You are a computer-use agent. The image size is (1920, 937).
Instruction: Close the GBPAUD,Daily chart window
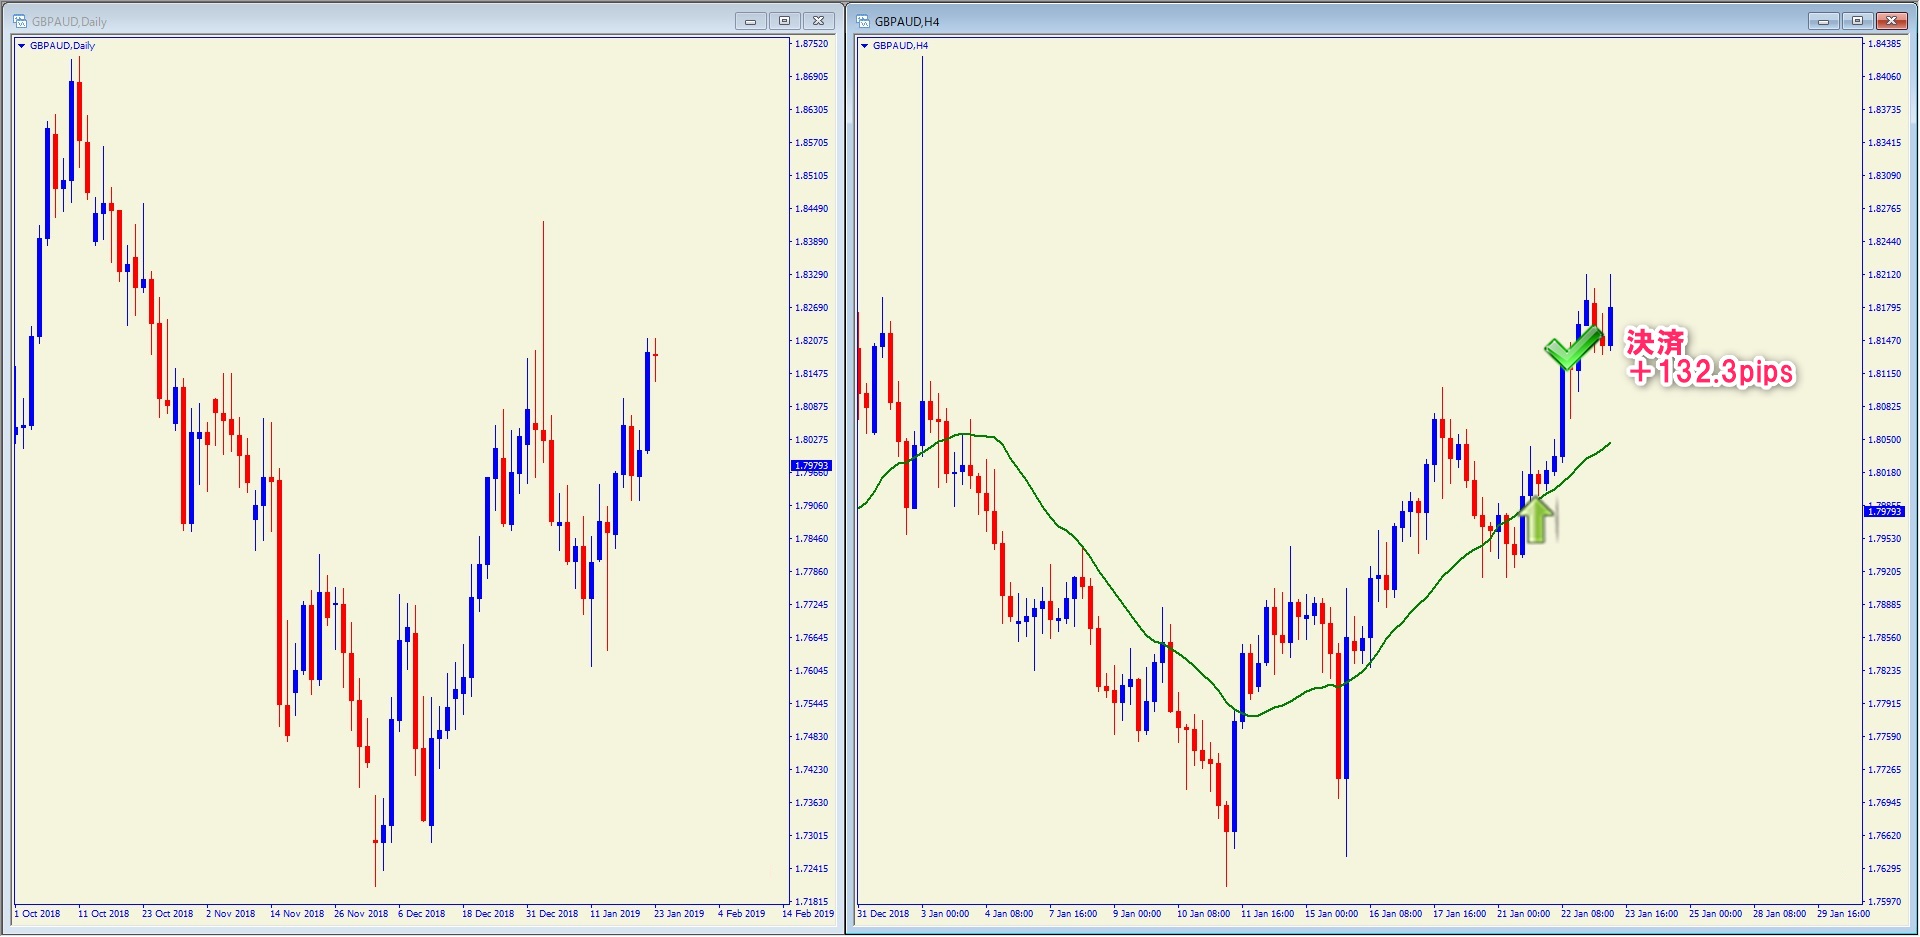click(818, 21)
